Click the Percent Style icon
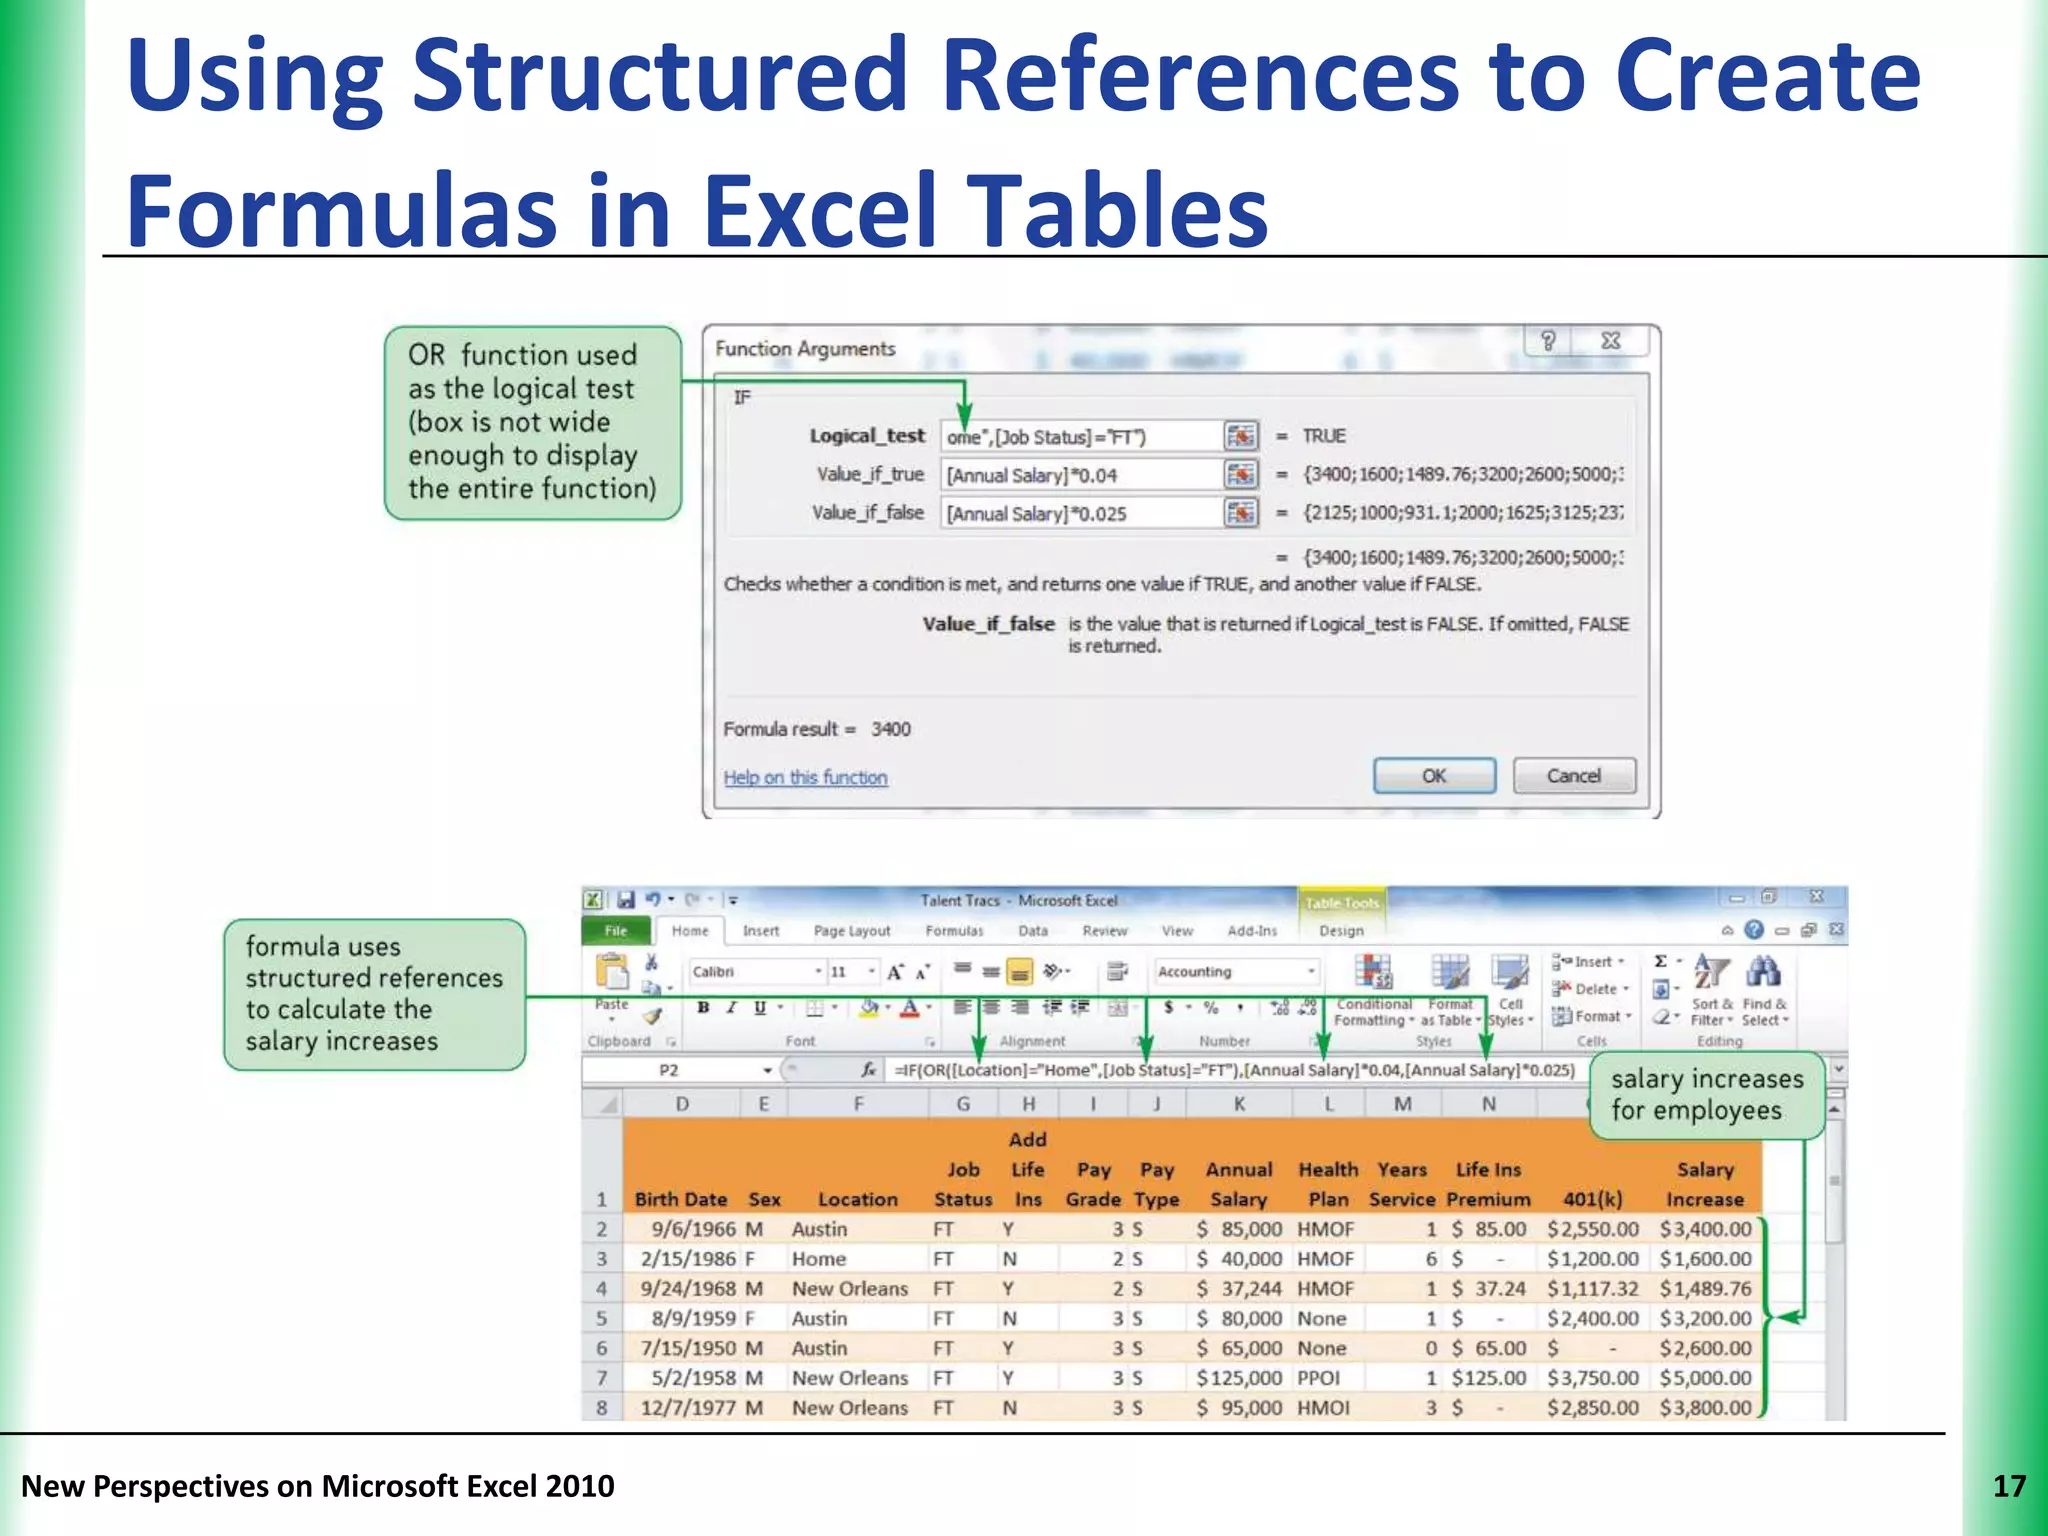Viewport: 2048px width, 1536px height. coord(1211,1008)
